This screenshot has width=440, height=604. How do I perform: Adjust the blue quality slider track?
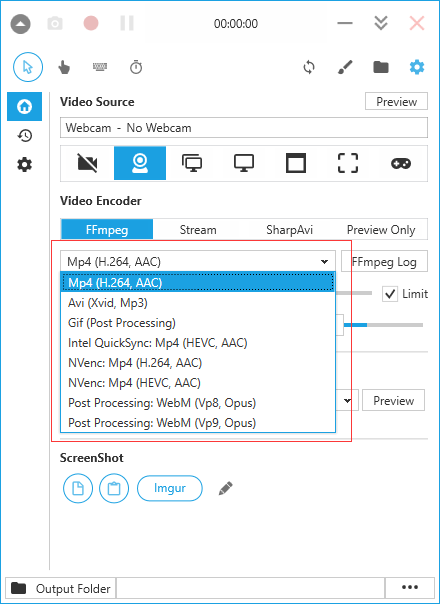383,325
